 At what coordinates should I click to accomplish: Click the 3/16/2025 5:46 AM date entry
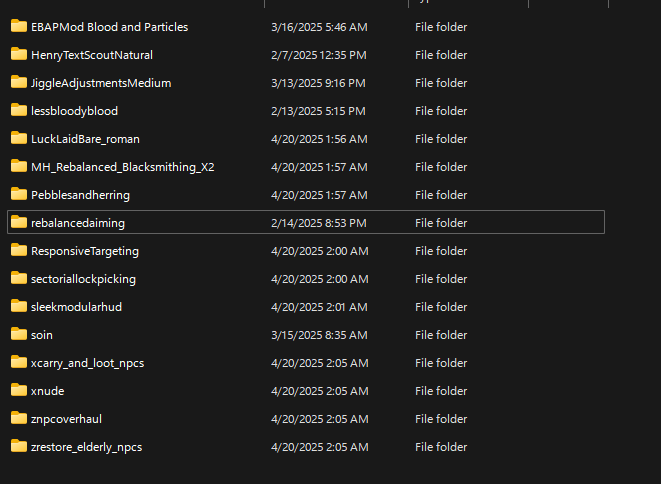[318, 27]
